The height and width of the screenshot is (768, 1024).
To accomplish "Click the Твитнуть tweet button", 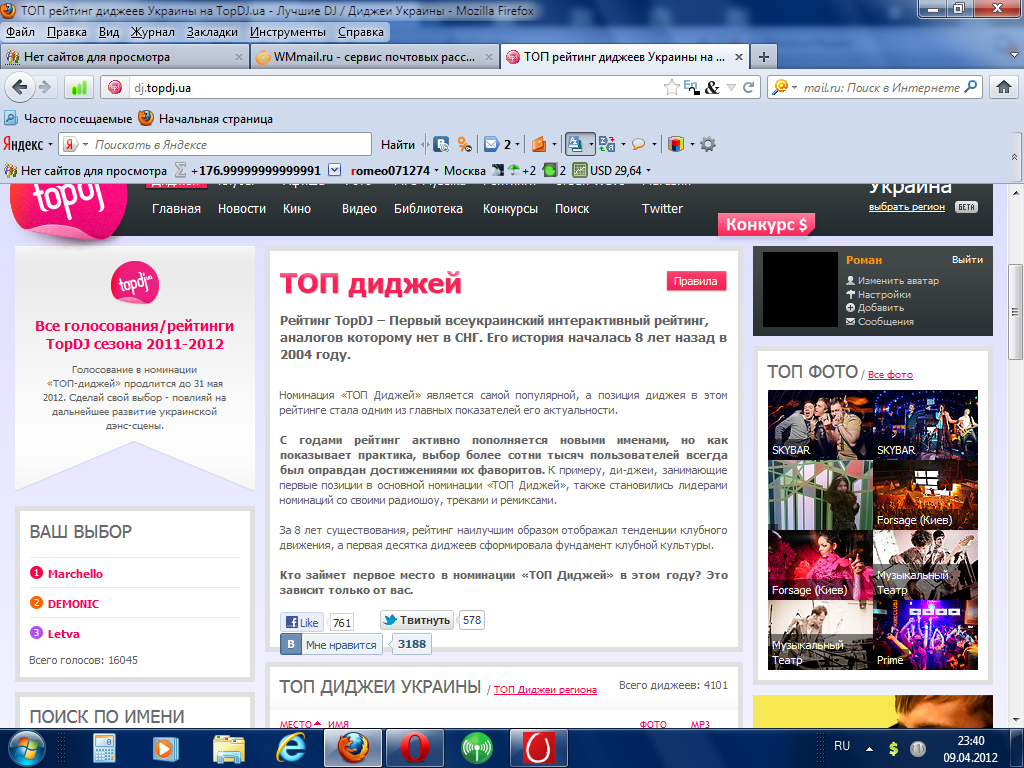I will [417, 620].
